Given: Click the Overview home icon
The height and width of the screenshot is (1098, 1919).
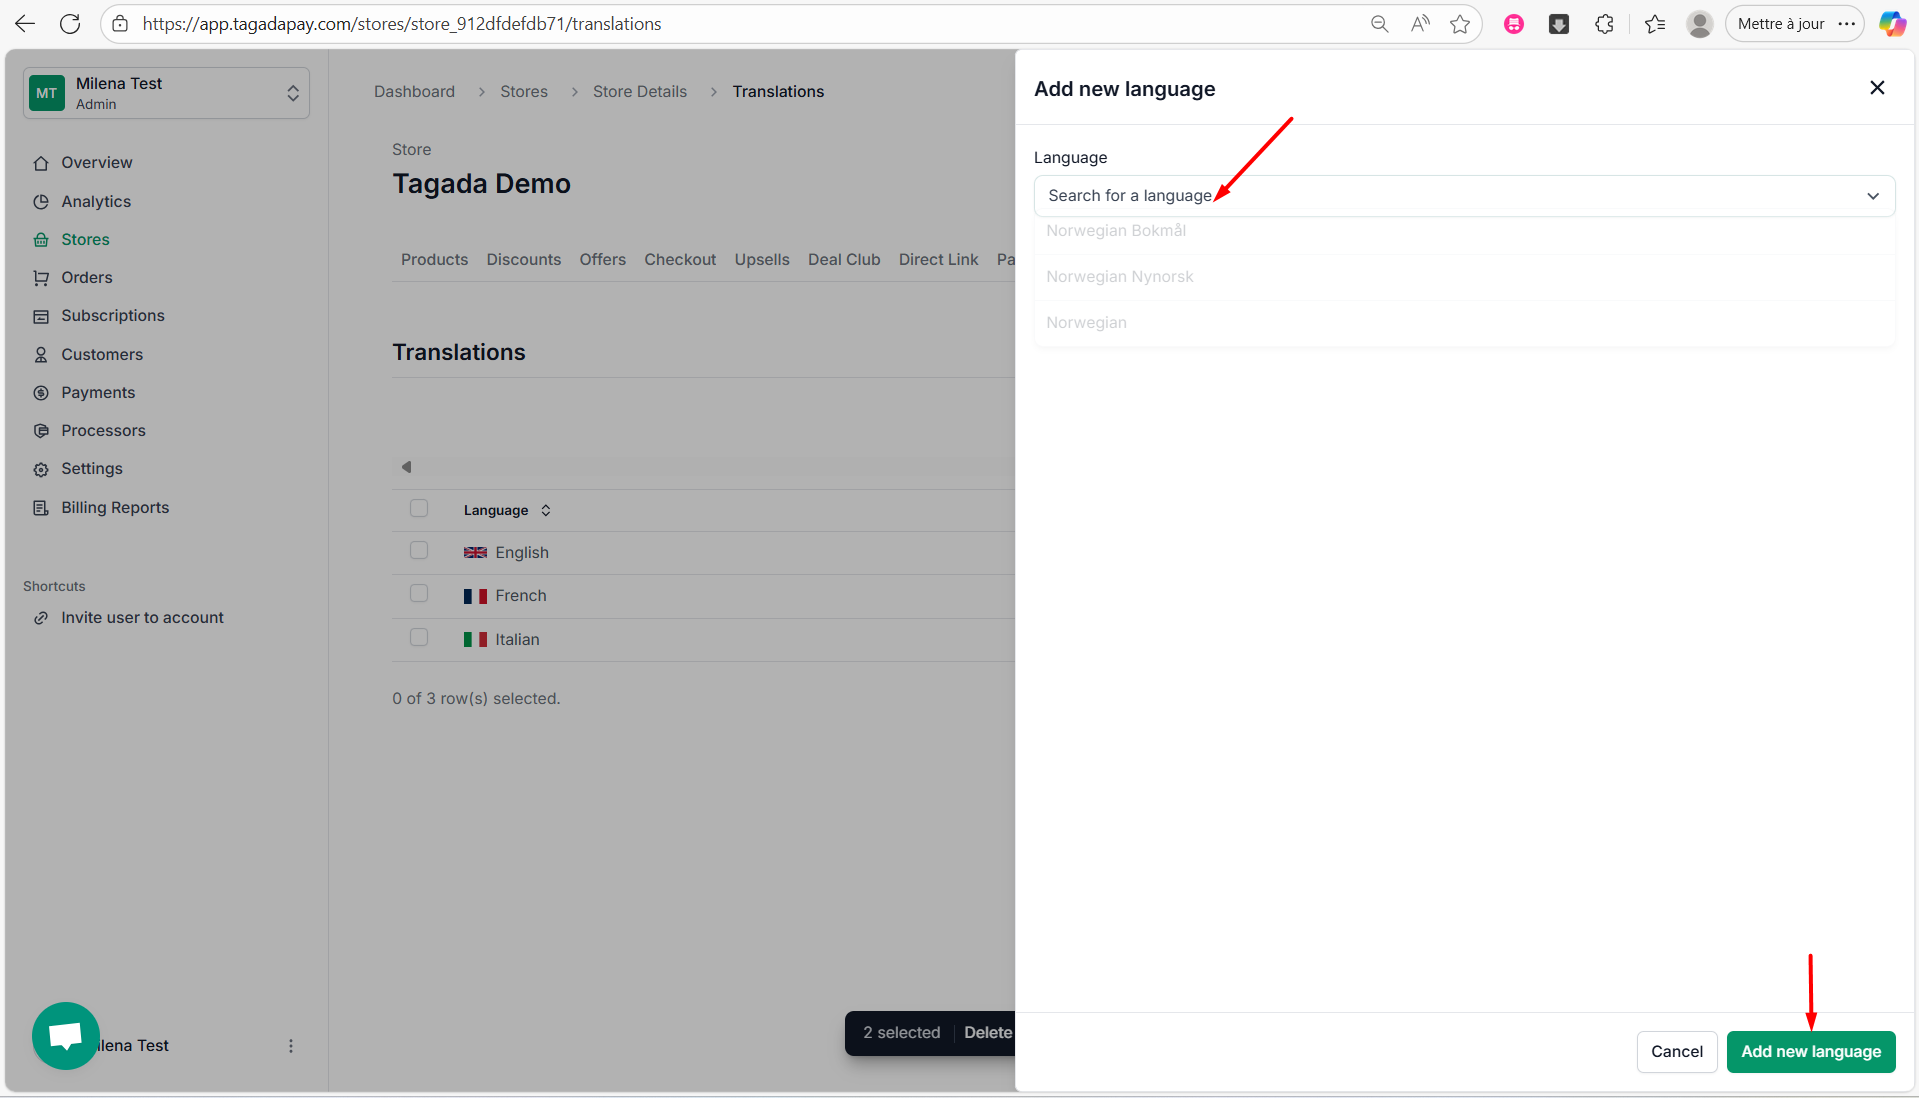Looking at the screenshot, I should click(x=41, y=163).
